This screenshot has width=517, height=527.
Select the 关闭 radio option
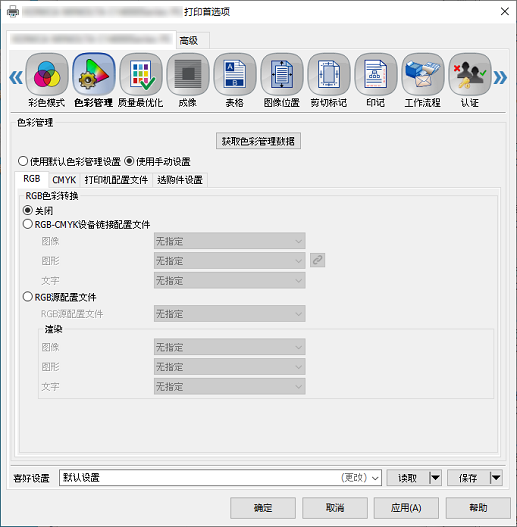[x=28, y=210]
